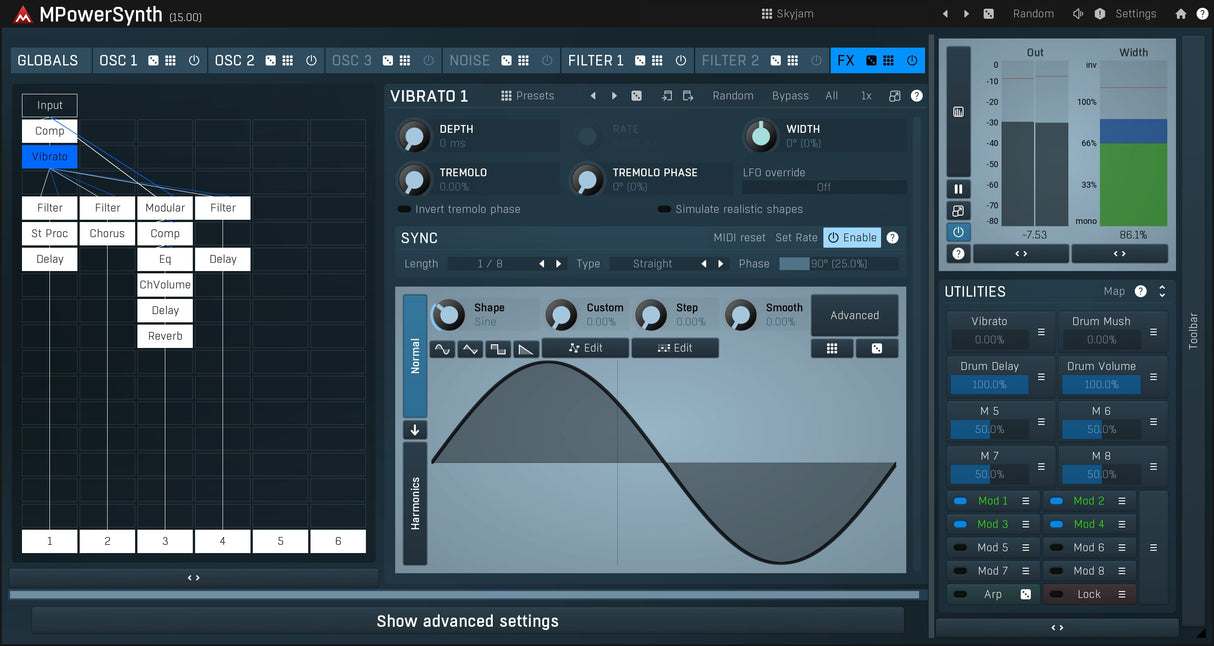Randomize the Arp with dice icon
1214x646 pixels.
(1026, 594)
